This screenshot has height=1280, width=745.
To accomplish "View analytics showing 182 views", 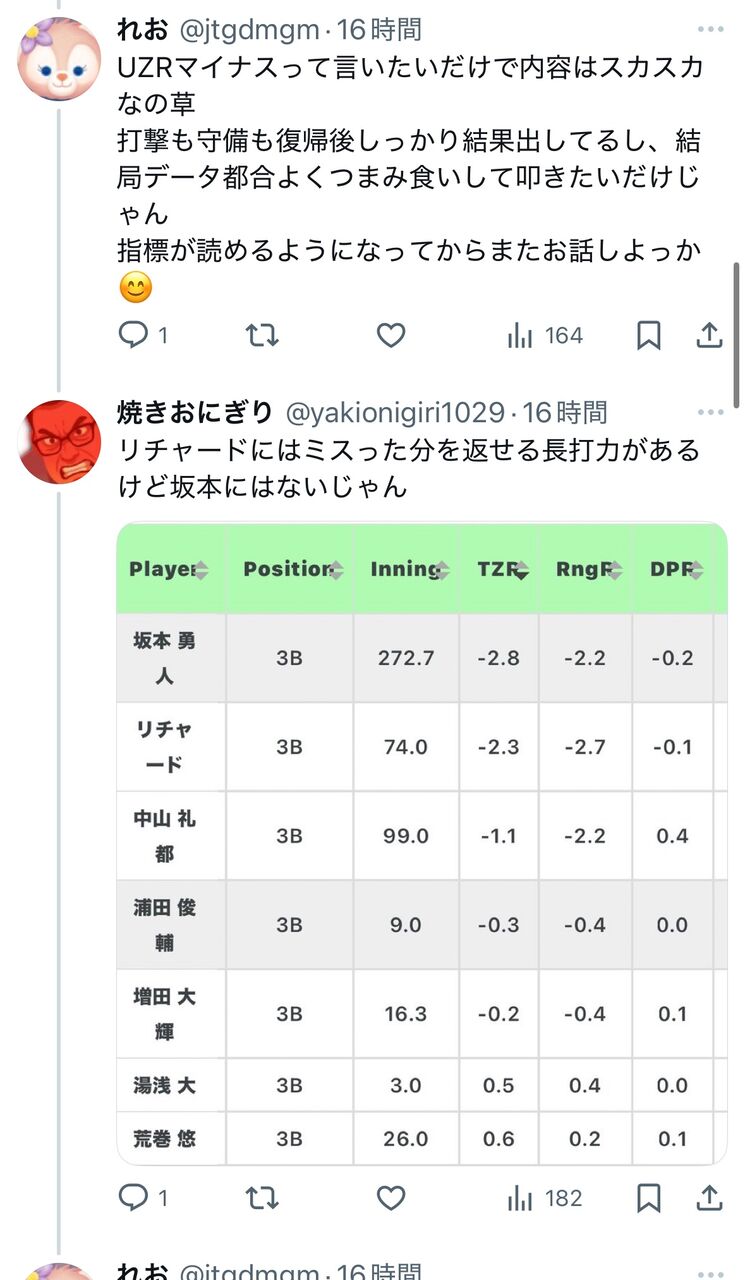I will pyautogui.click(x=545, y=1198).
